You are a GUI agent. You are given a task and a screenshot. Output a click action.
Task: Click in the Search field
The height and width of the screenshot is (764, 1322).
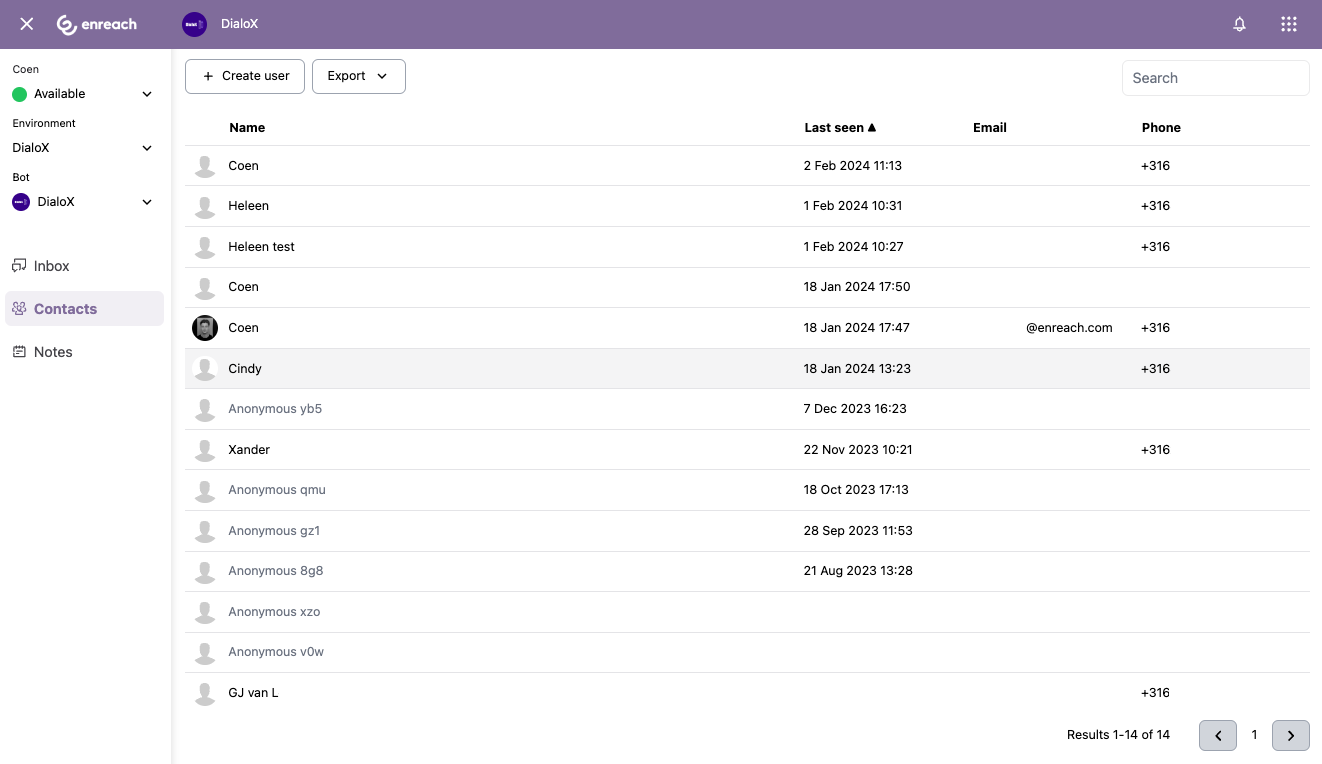pos(1215,78)
